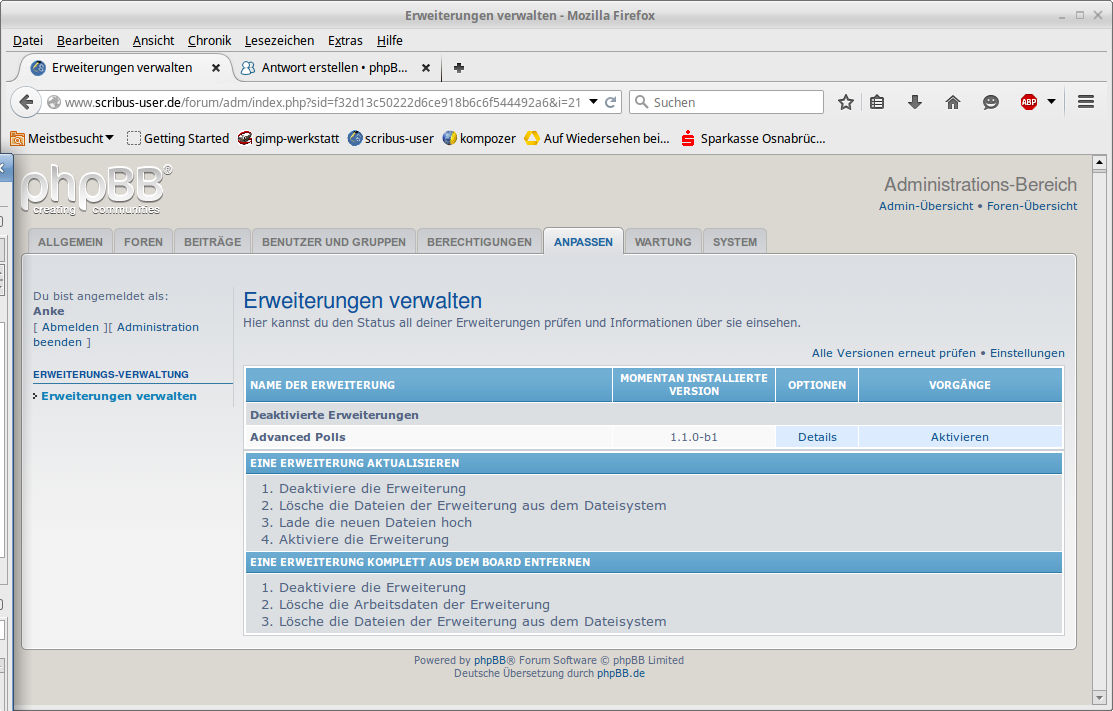
Task: Open the gimp-werkstatt bookmark
Action: tap(288, 138)
